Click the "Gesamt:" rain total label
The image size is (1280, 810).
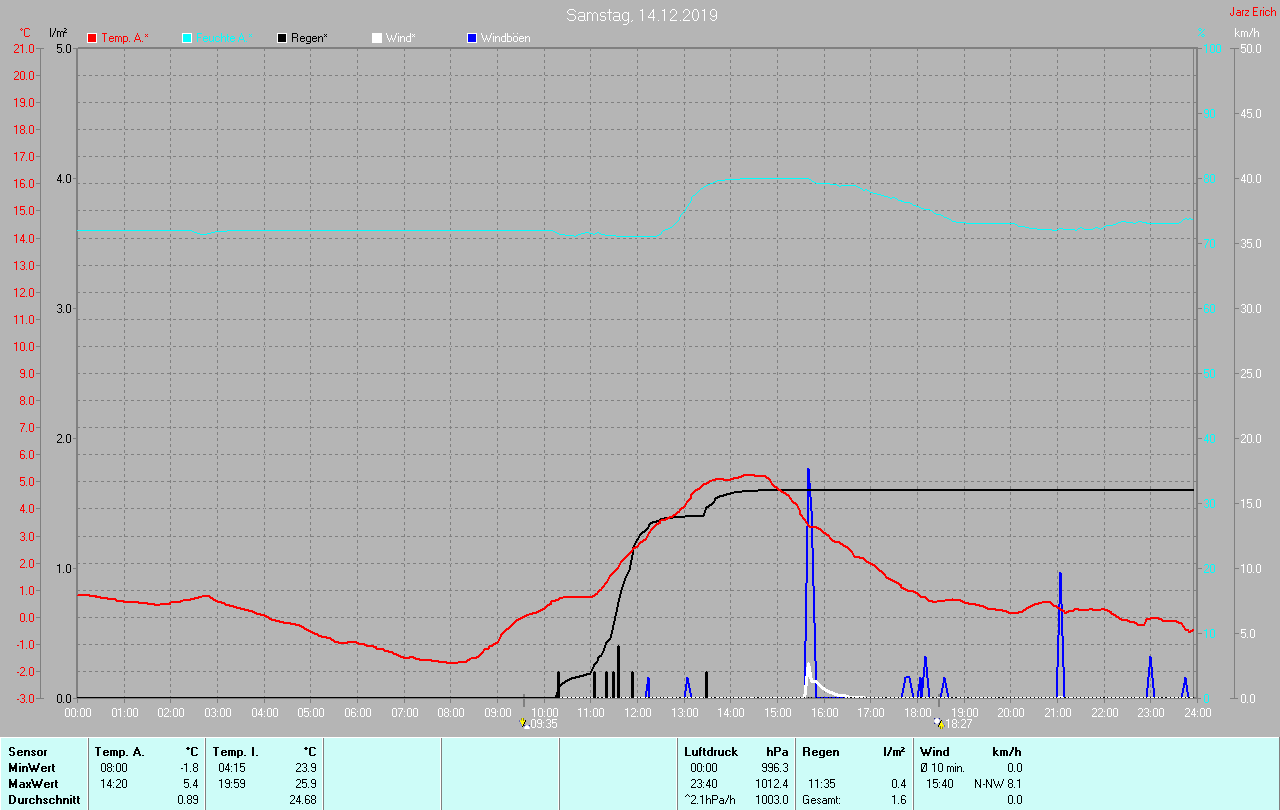[x=822, y=800]
